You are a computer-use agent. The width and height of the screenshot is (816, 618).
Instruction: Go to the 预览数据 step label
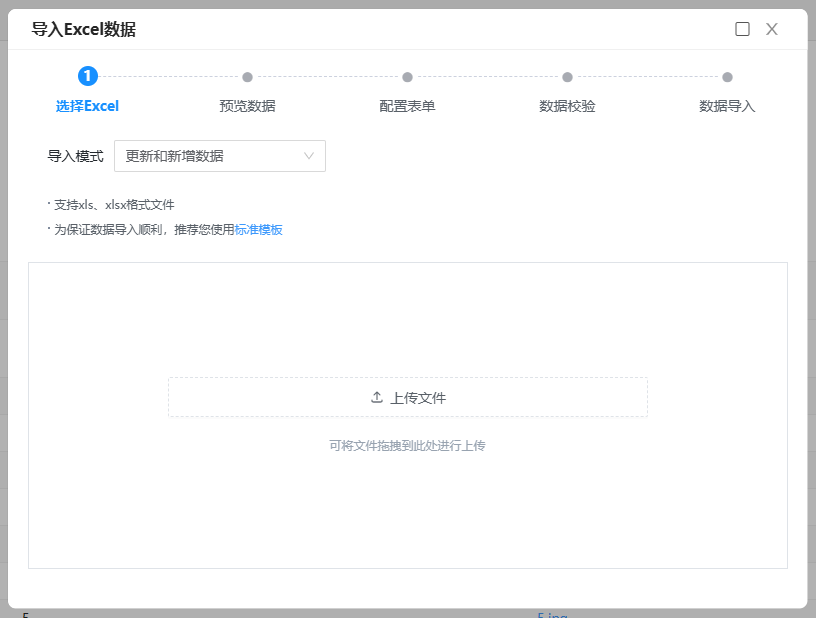tap(247, 106)
